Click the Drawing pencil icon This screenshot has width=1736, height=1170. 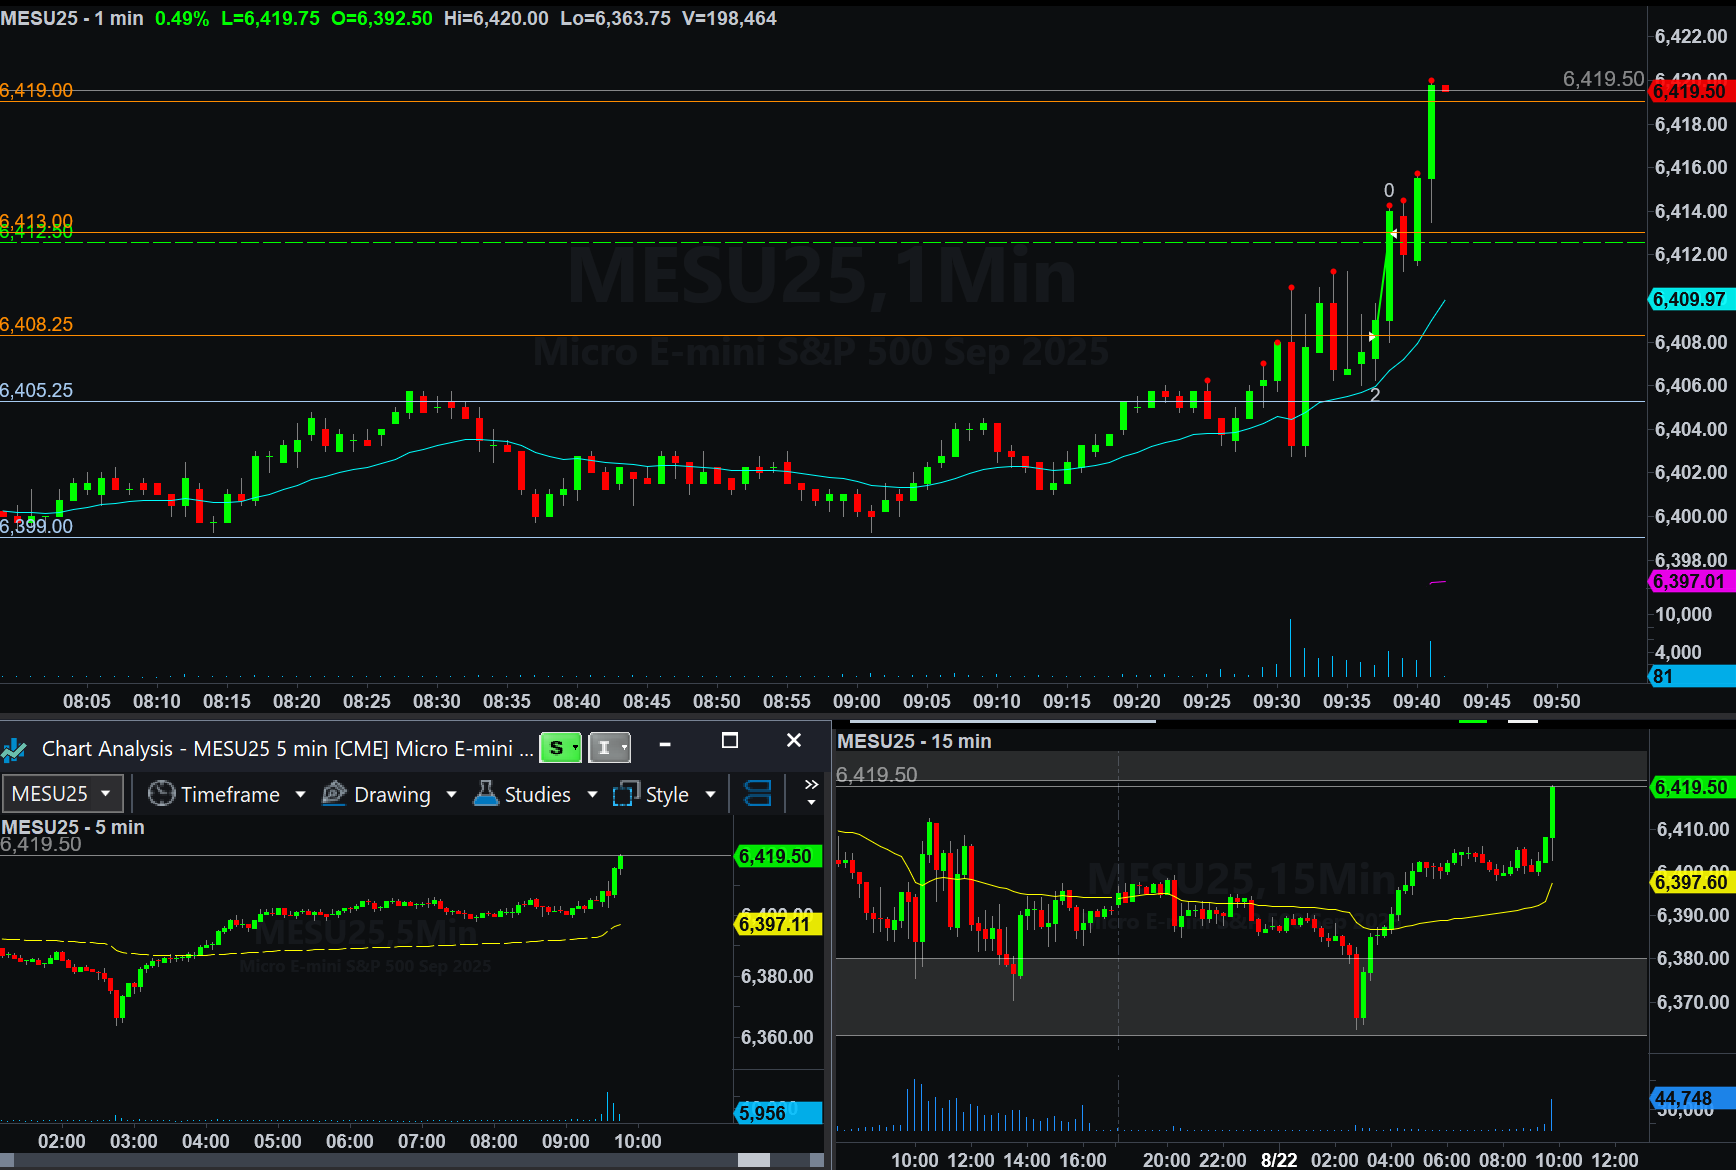[x=334, y=794]
